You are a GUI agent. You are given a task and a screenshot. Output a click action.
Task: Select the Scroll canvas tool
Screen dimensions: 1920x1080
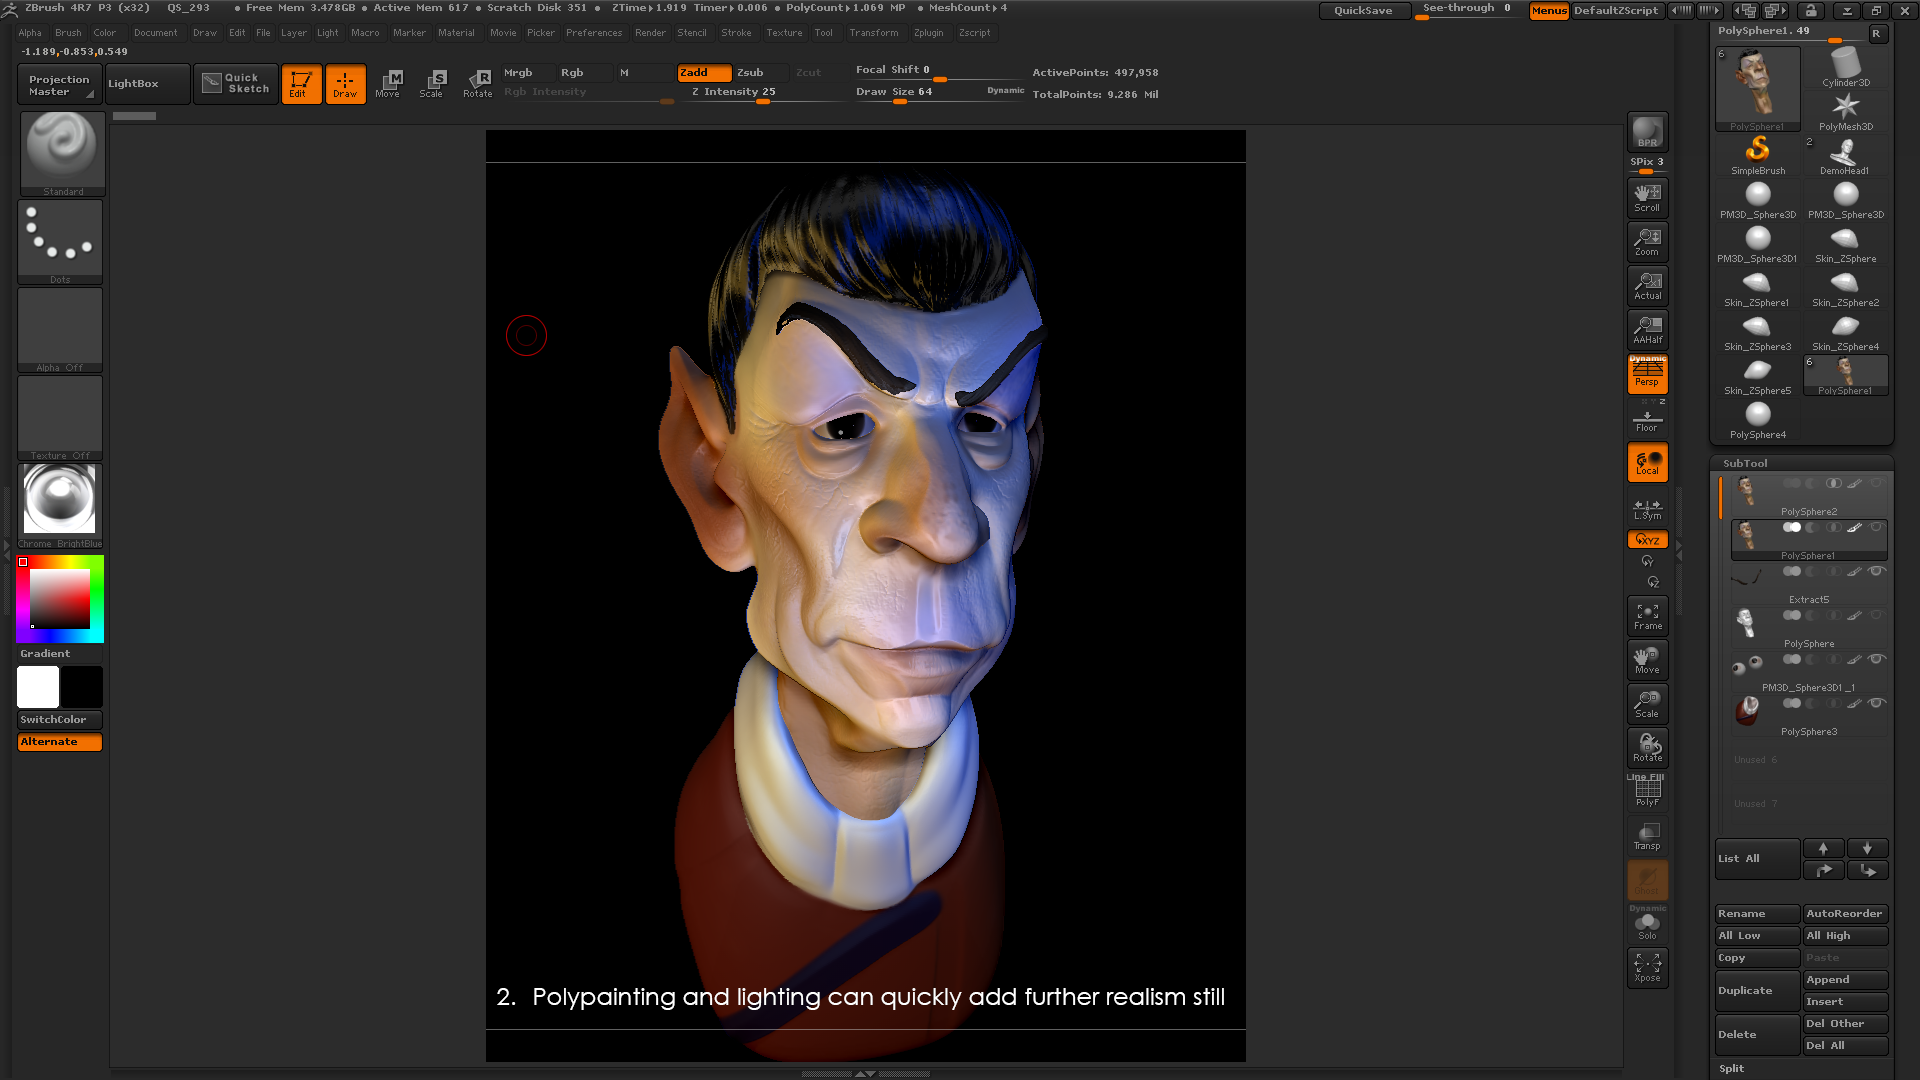pyautogui.click(x=1647, y=197)
